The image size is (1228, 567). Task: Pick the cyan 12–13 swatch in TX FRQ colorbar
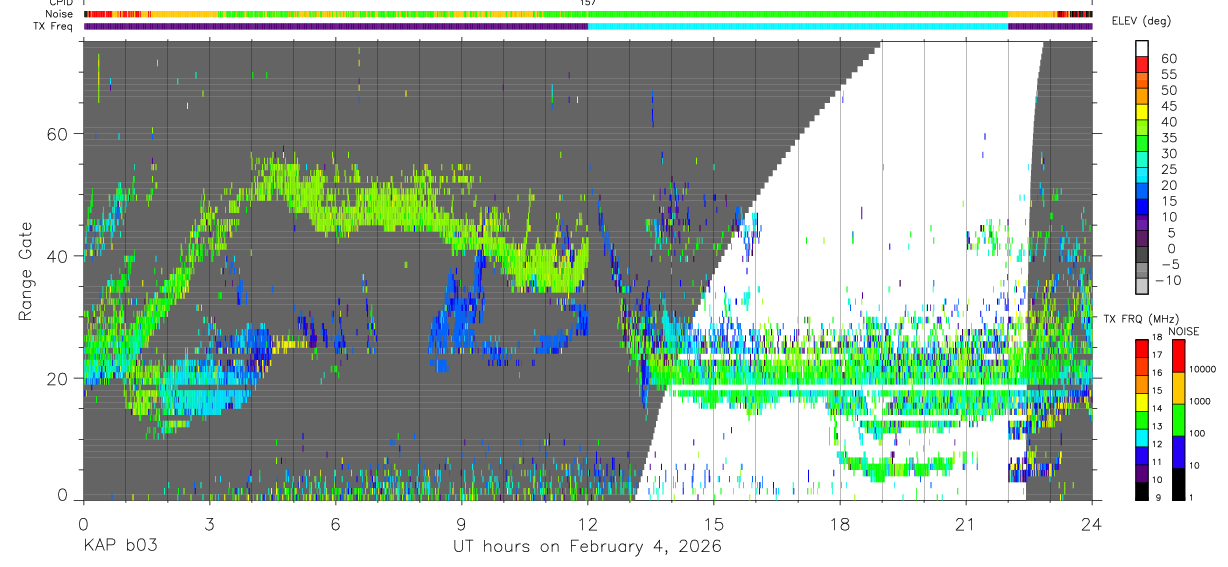pos(1142,438)
